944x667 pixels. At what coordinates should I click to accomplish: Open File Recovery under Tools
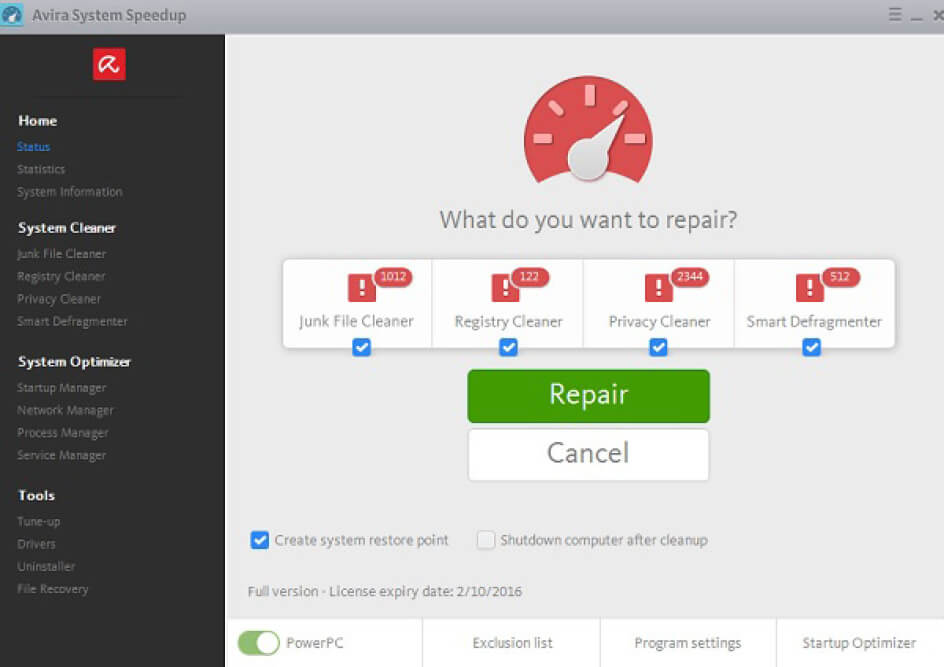[53, 589]
